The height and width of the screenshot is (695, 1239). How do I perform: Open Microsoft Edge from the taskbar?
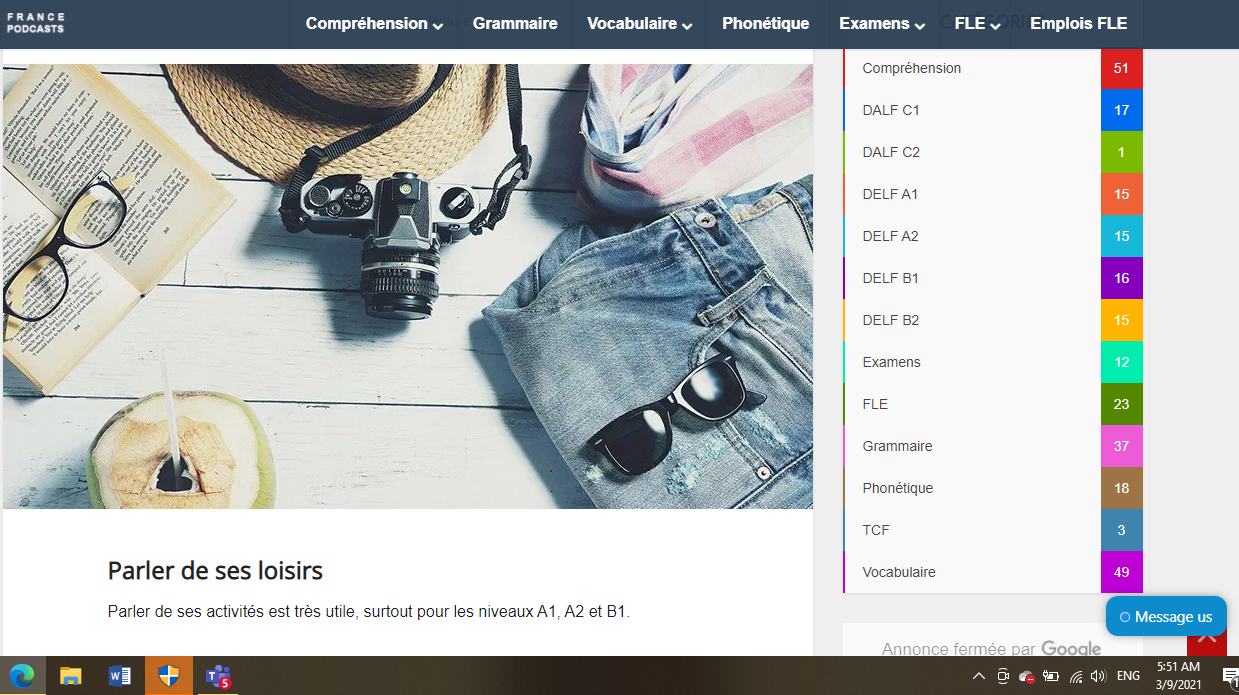pos(22,676)
